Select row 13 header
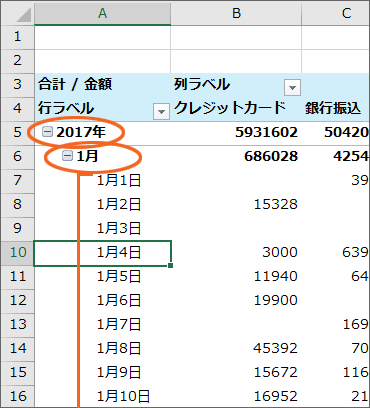 (x=17, y=325)
